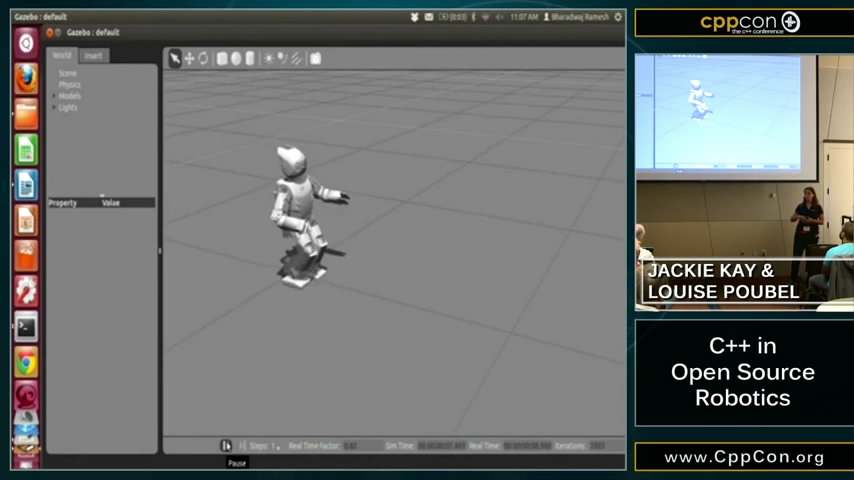The width and height of the screenshot is (854, 480).
Task: Open the red webcam app in dock
Action: point(26,396)
